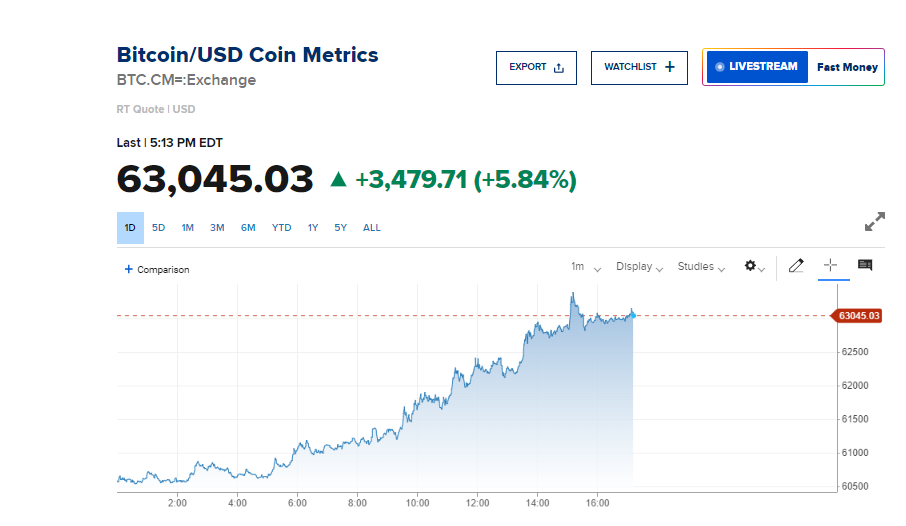Click the export upload icon

tap(559, 68)
